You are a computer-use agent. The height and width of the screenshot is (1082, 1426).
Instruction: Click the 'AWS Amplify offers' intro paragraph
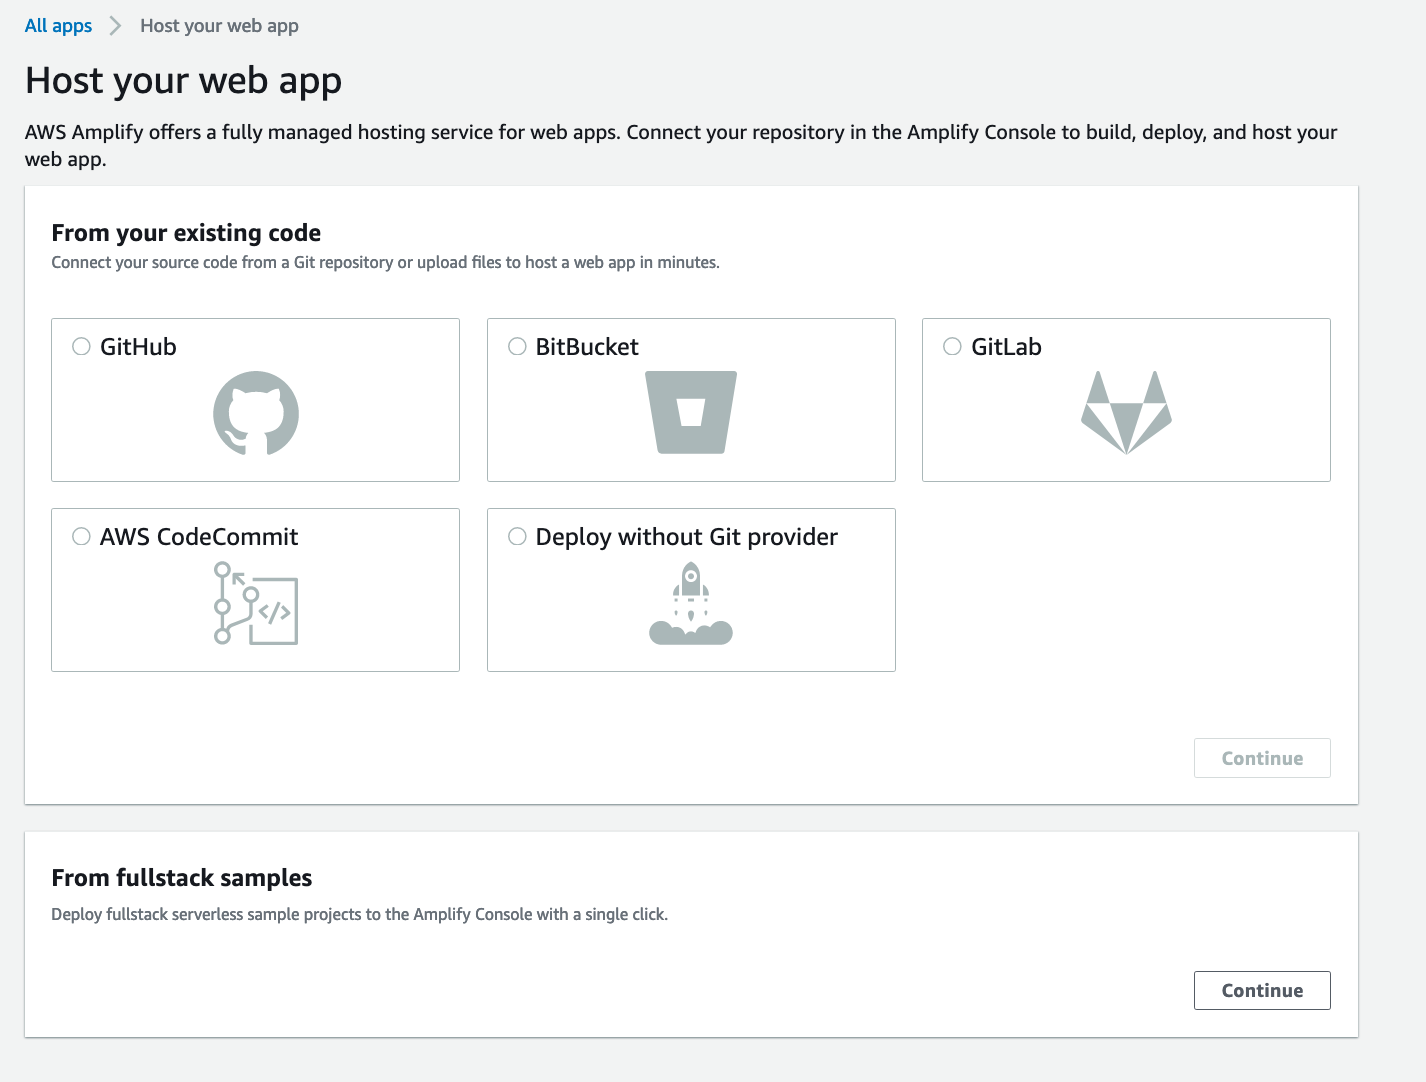pyautogui.click(x=681, y=145)
